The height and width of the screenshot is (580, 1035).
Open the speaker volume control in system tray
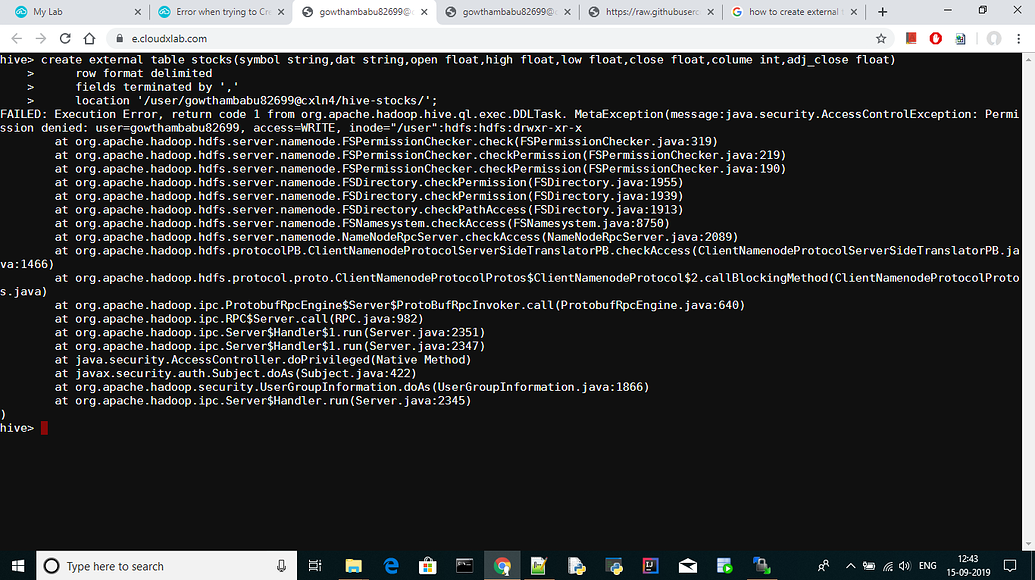[x=903, y=566]
